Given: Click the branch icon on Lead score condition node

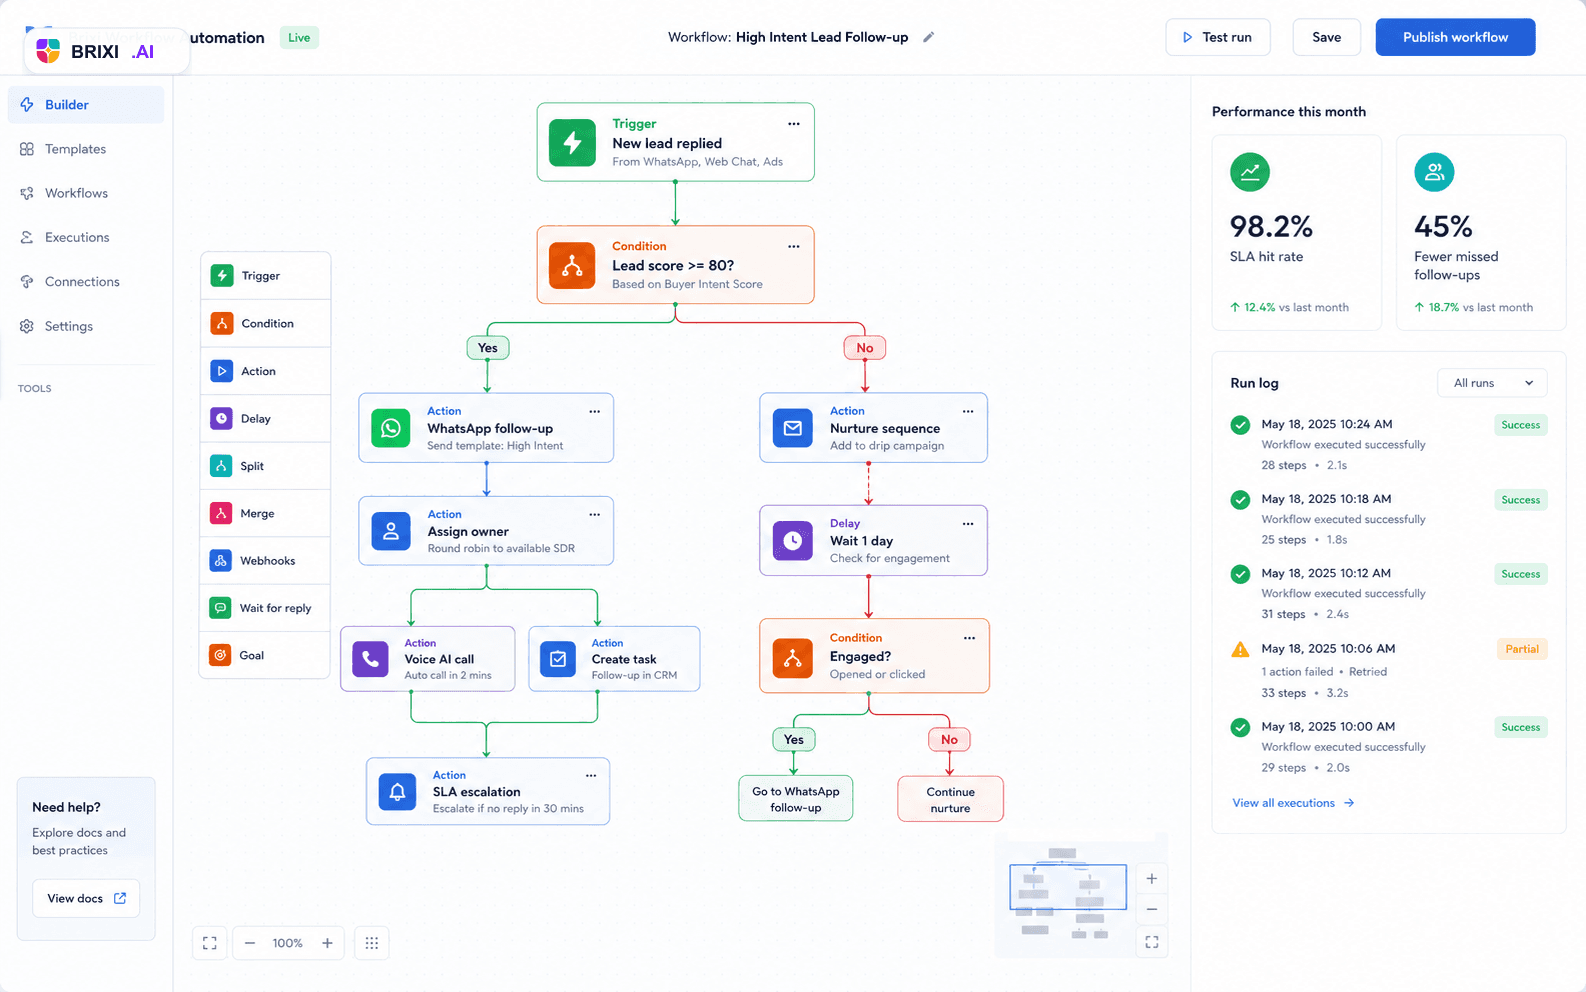Looking at the screenshot, I should tap(573, 265).
